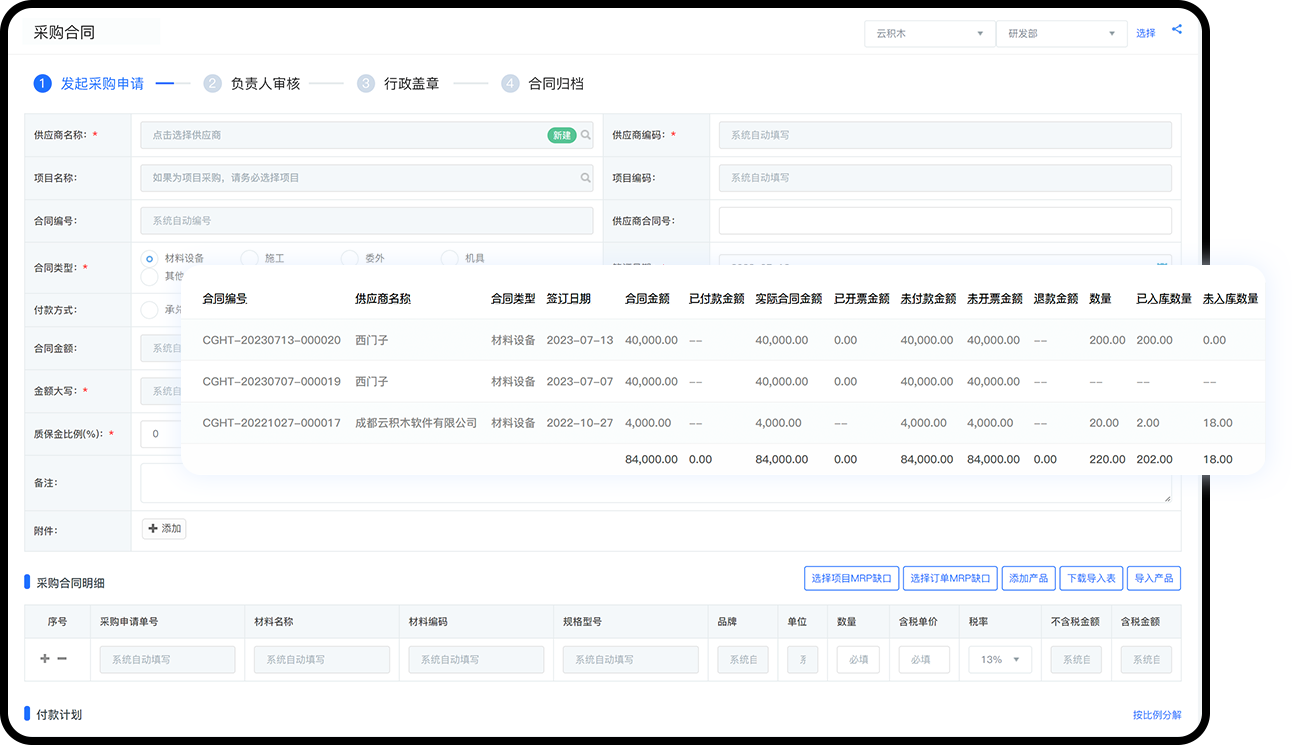Go to the 发起采购申请 step
The width and height of the screenshot is (1292, 745).
point(101,84)
